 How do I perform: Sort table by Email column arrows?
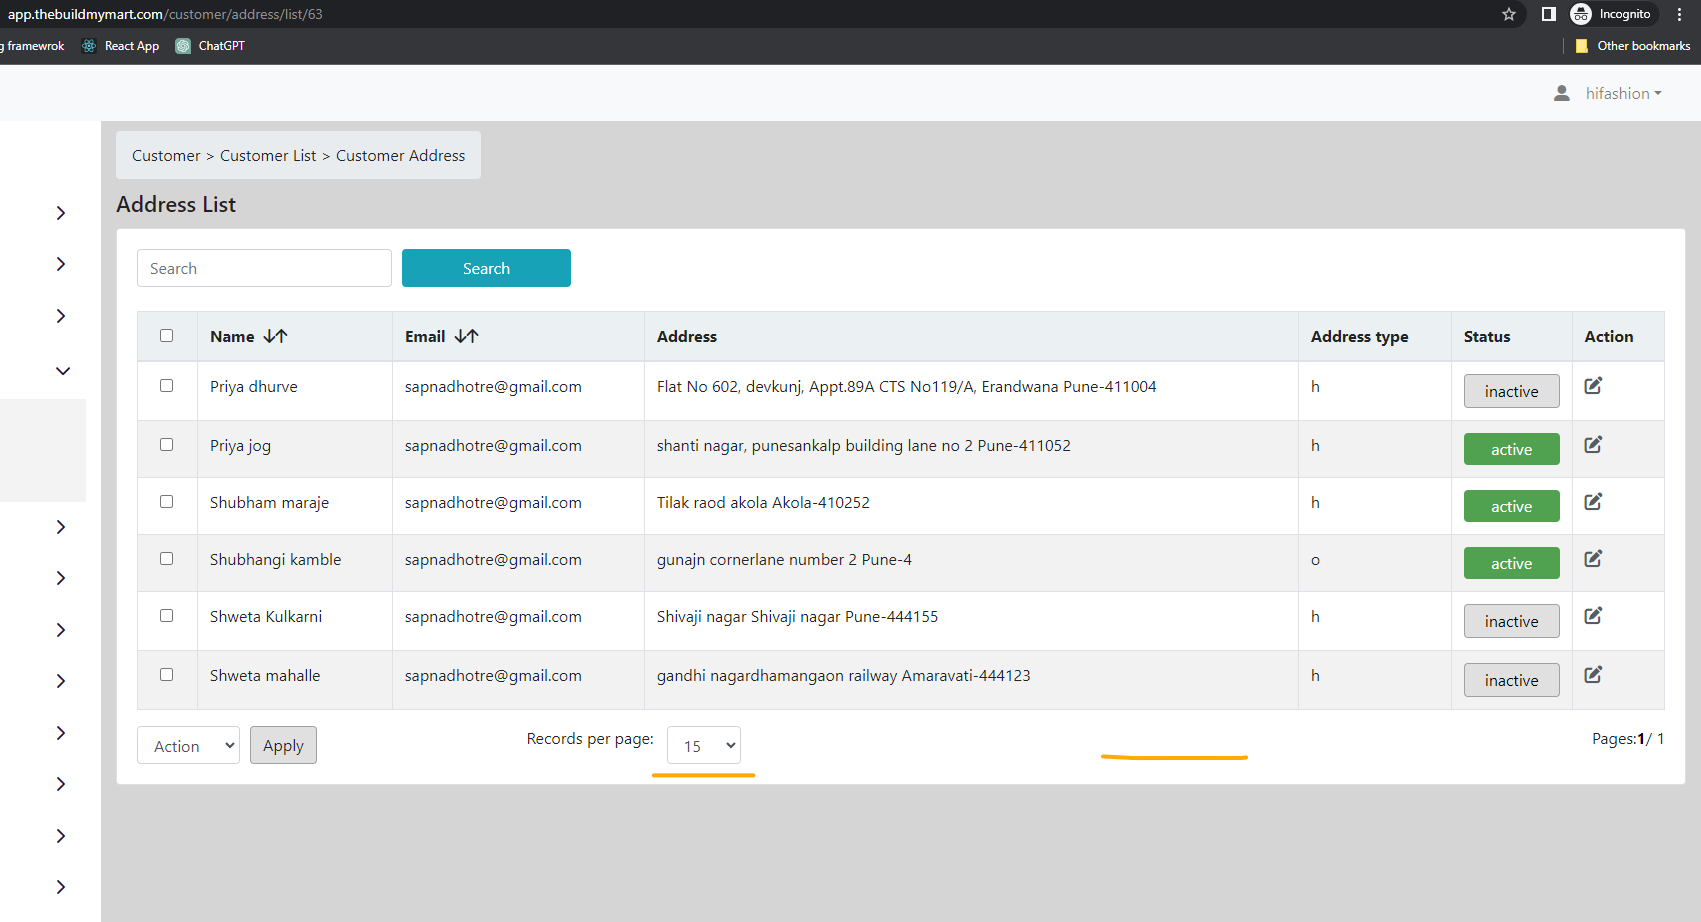click(x=467, y=336)
